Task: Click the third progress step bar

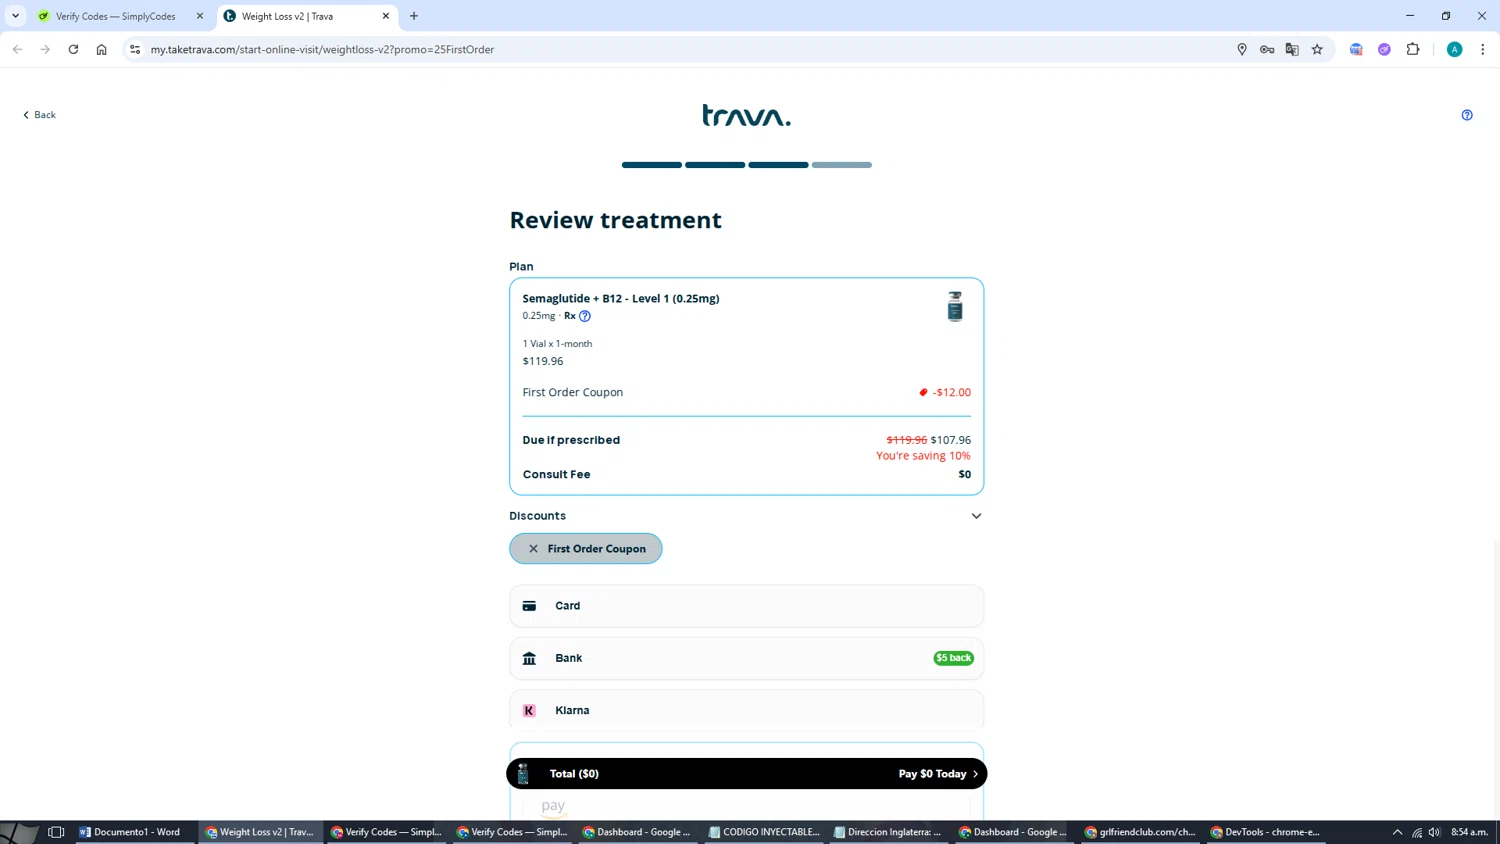Action: tap(778, 165)
